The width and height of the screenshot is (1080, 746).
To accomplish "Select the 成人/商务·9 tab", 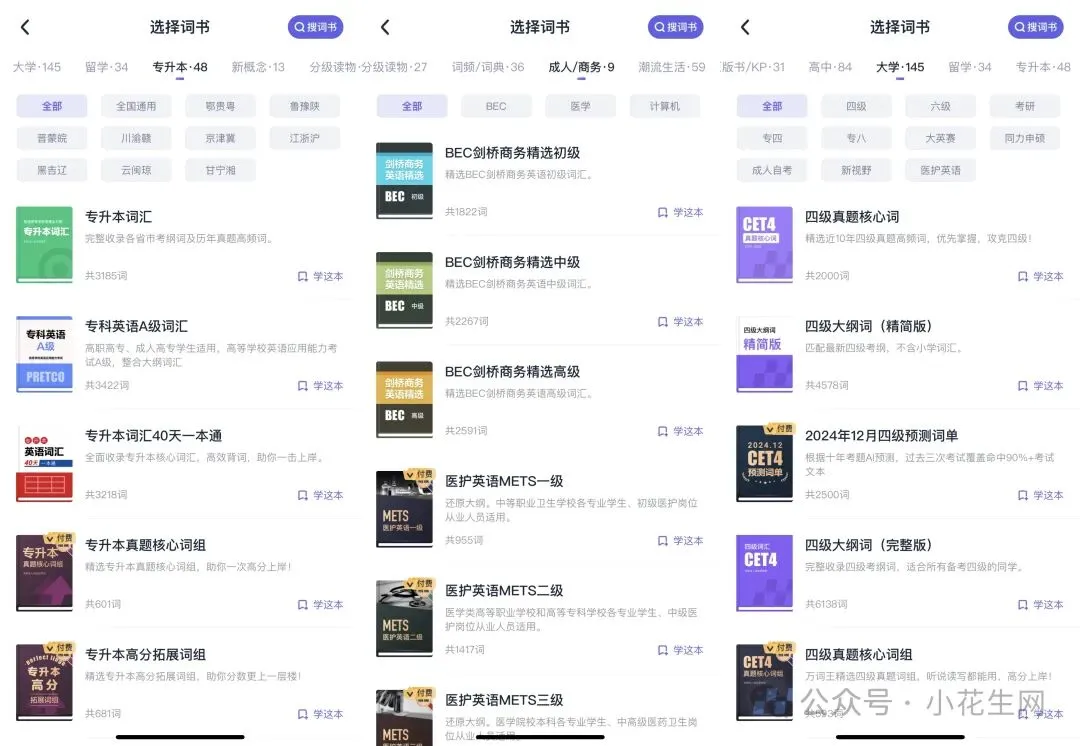I will click(x=581, y=67).
